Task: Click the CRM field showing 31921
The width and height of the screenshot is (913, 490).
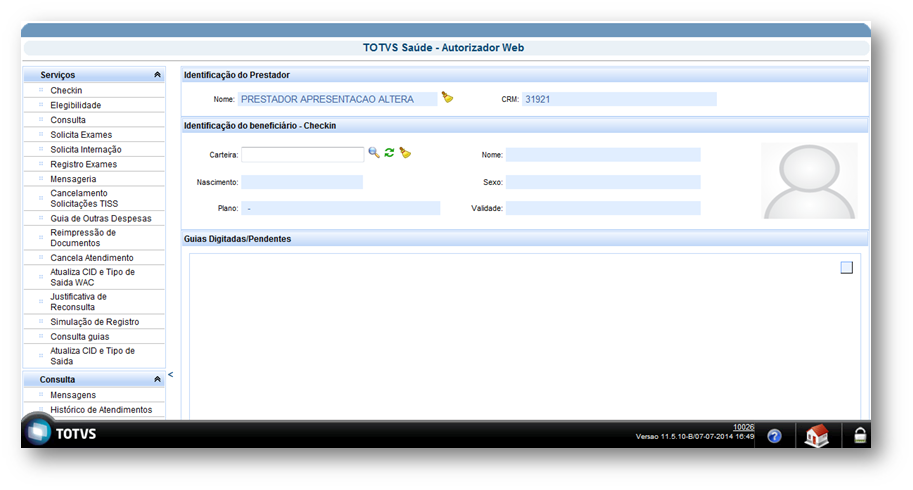Action: pos(619,100)
